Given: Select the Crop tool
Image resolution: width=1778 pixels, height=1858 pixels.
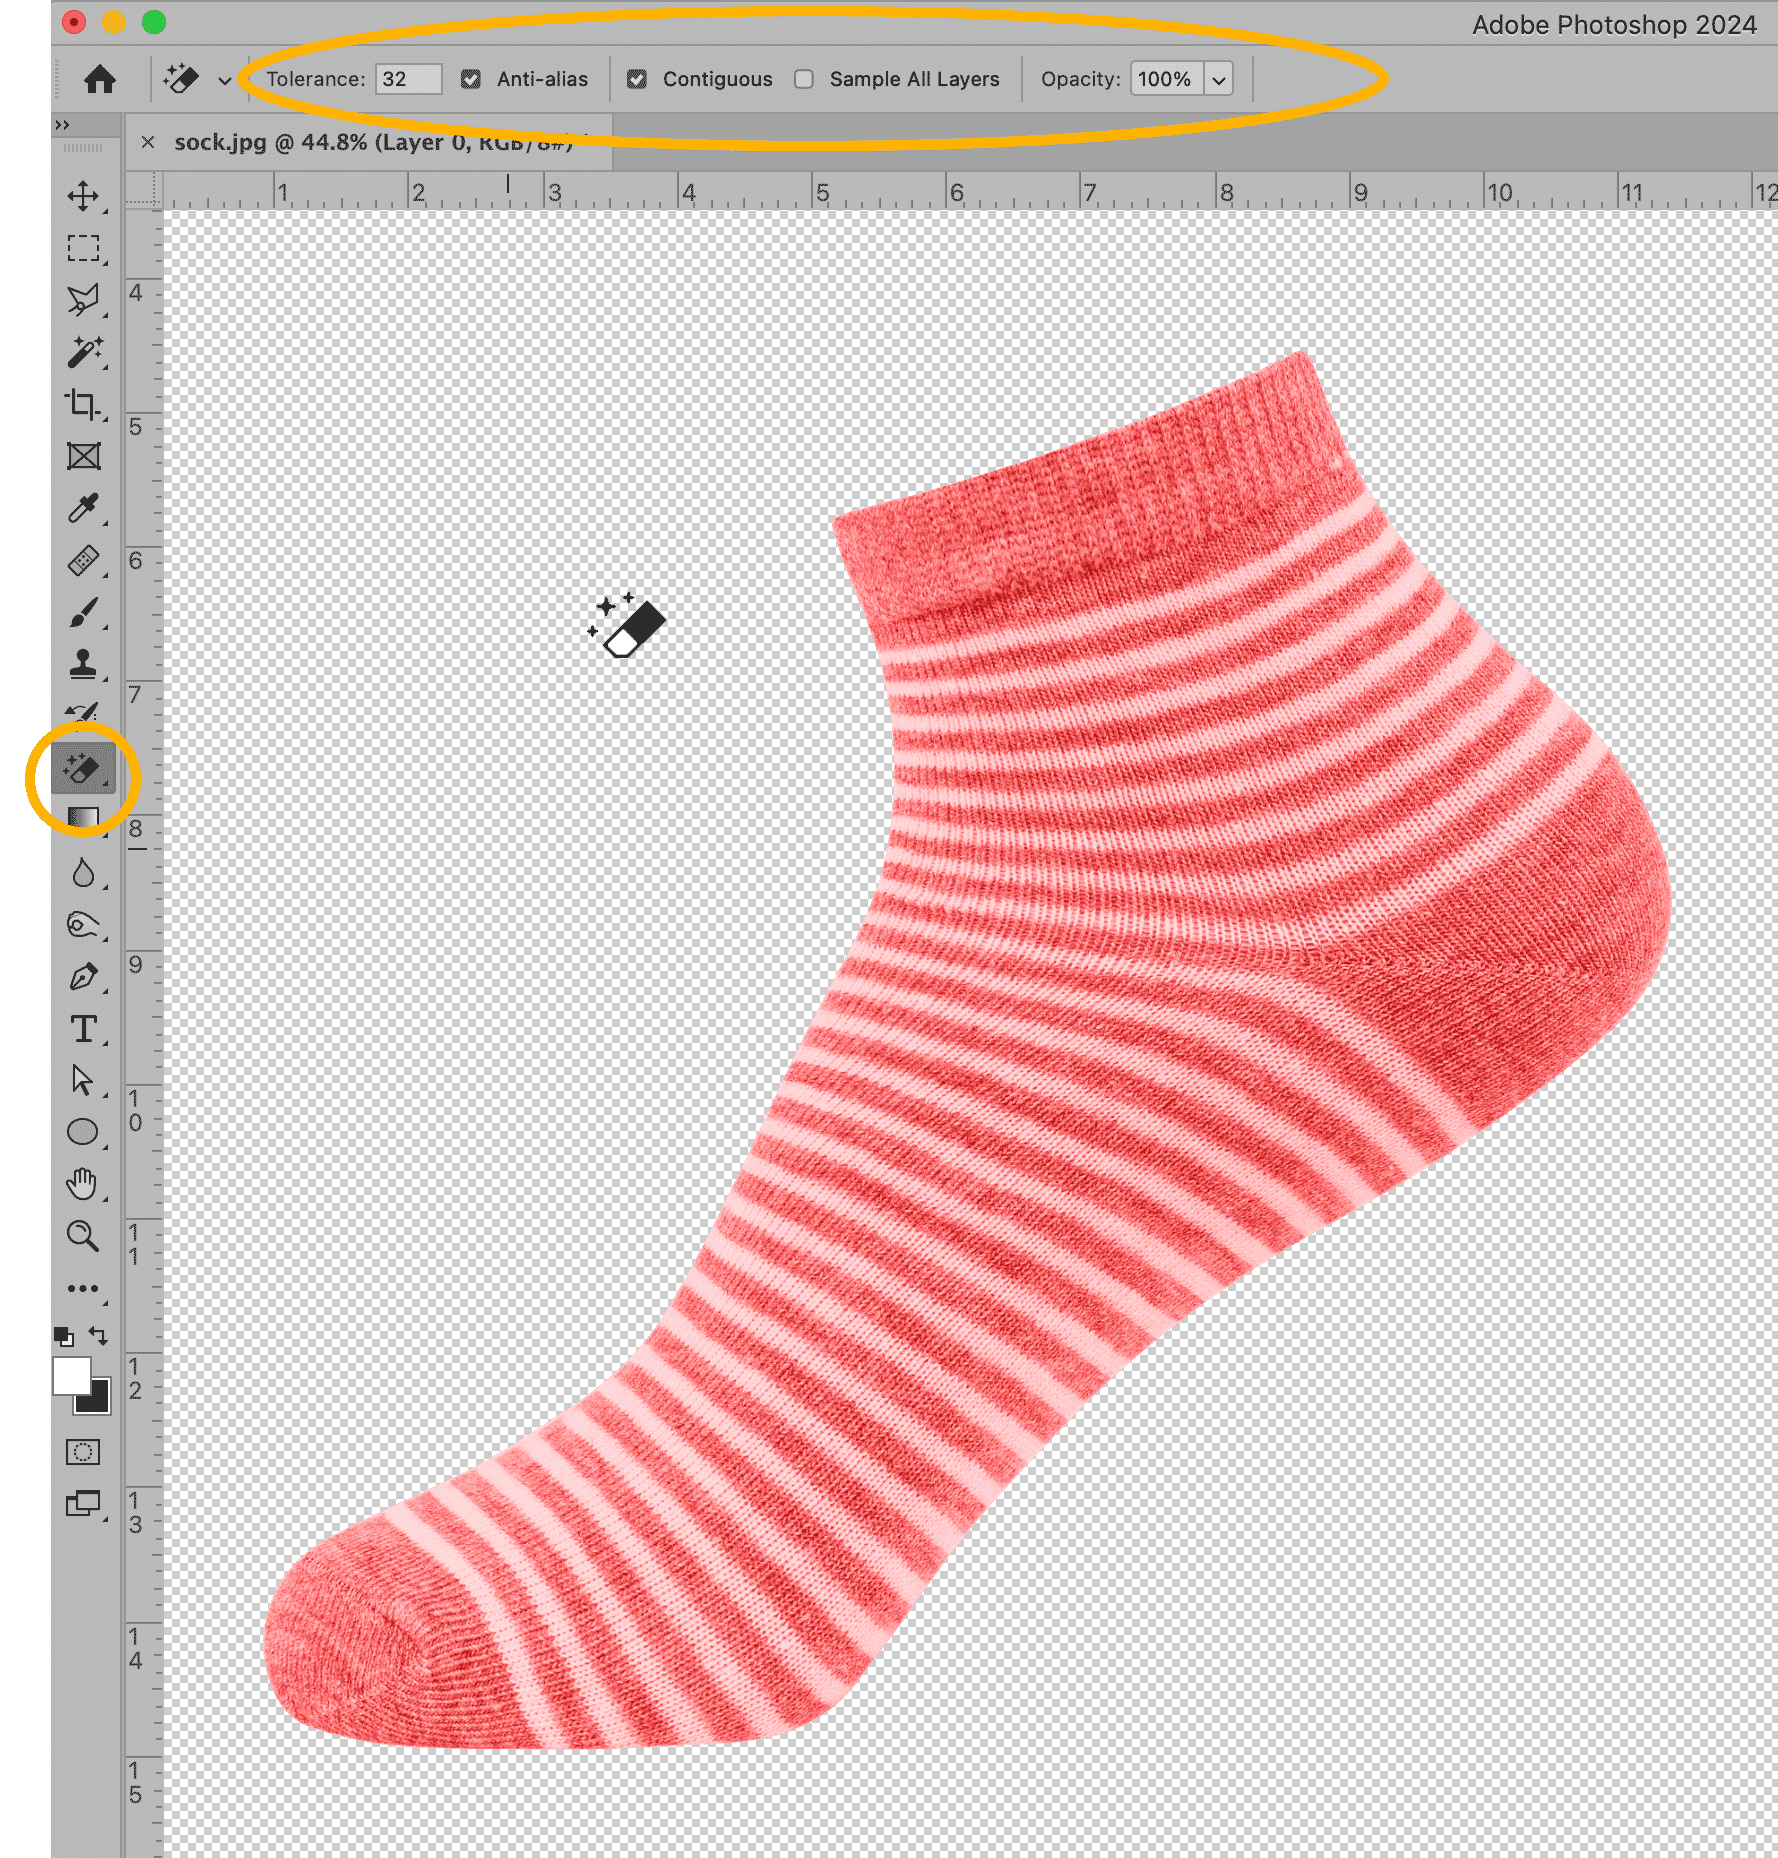Looking at the screenshot, I should [x=83, y=405].
